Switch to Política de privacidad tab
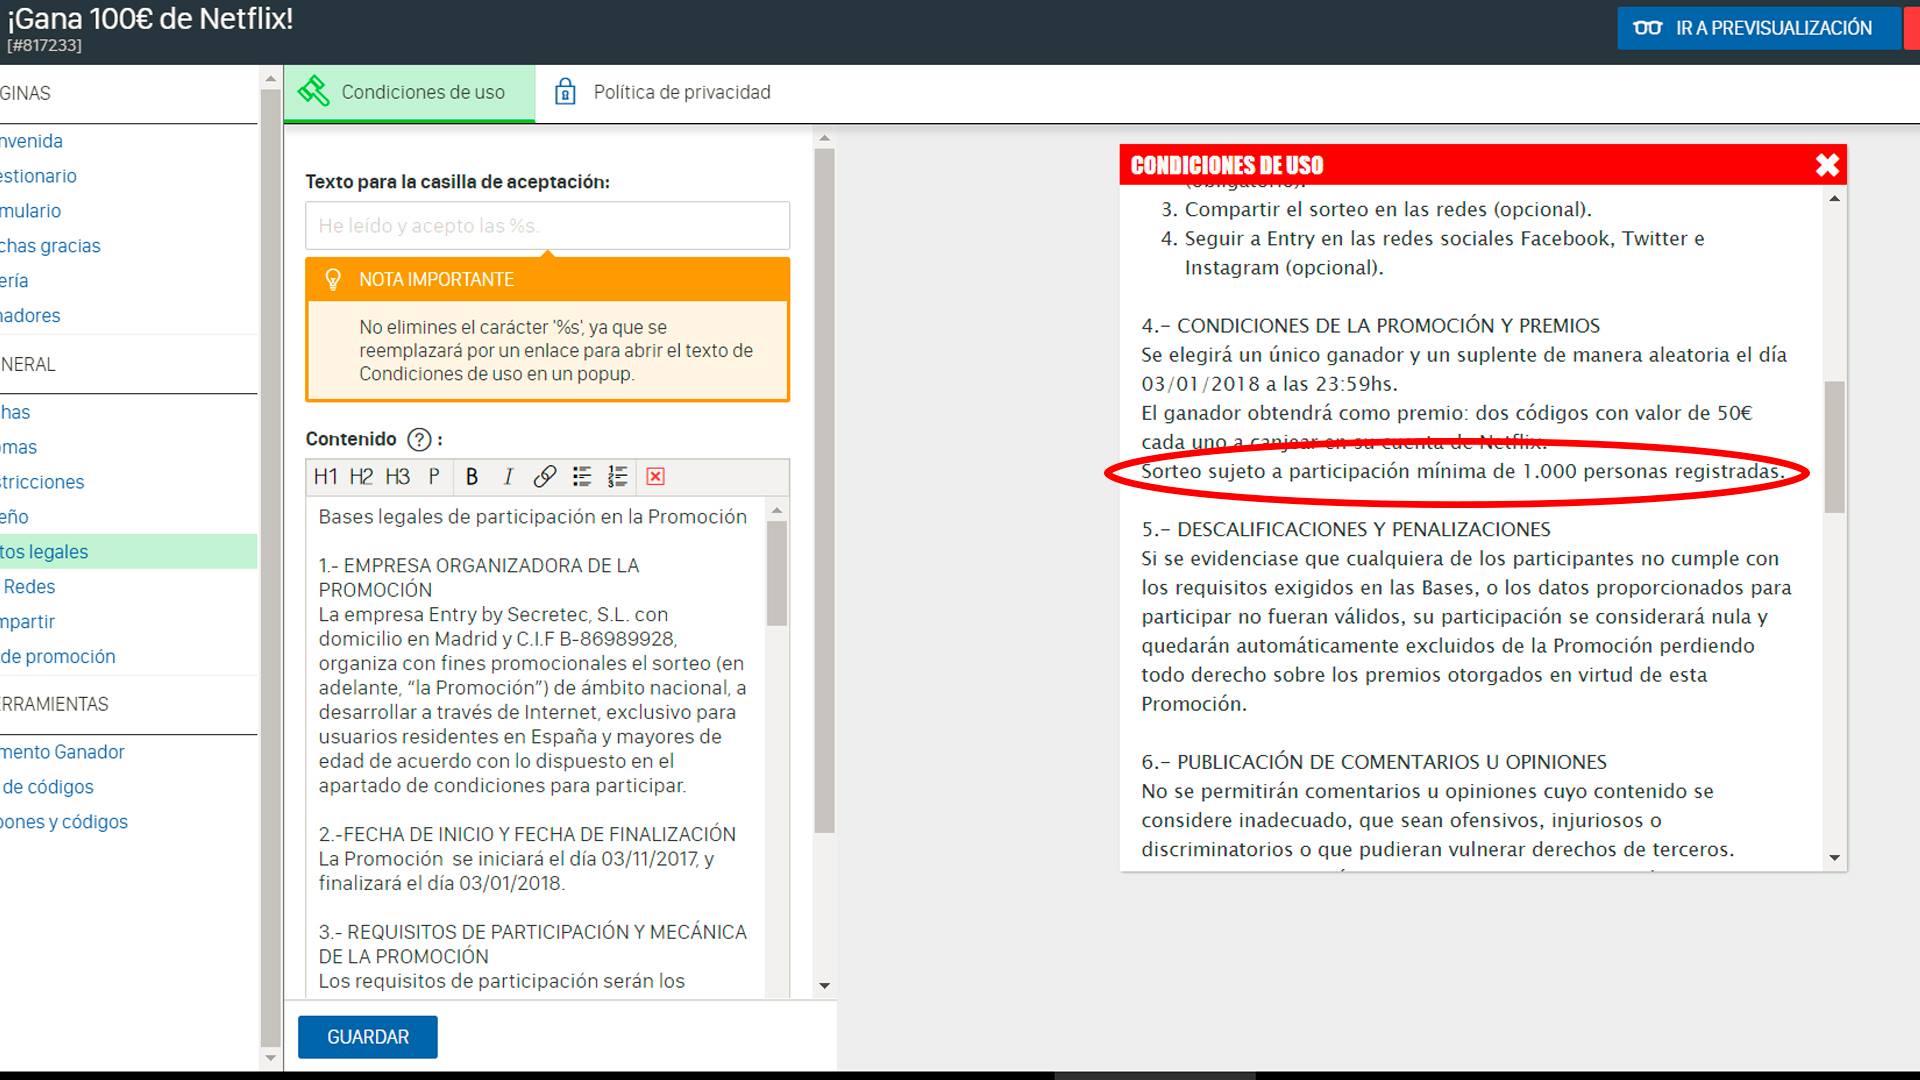Viewport: 1920px width, 1080px height. (x=662, y=93)
